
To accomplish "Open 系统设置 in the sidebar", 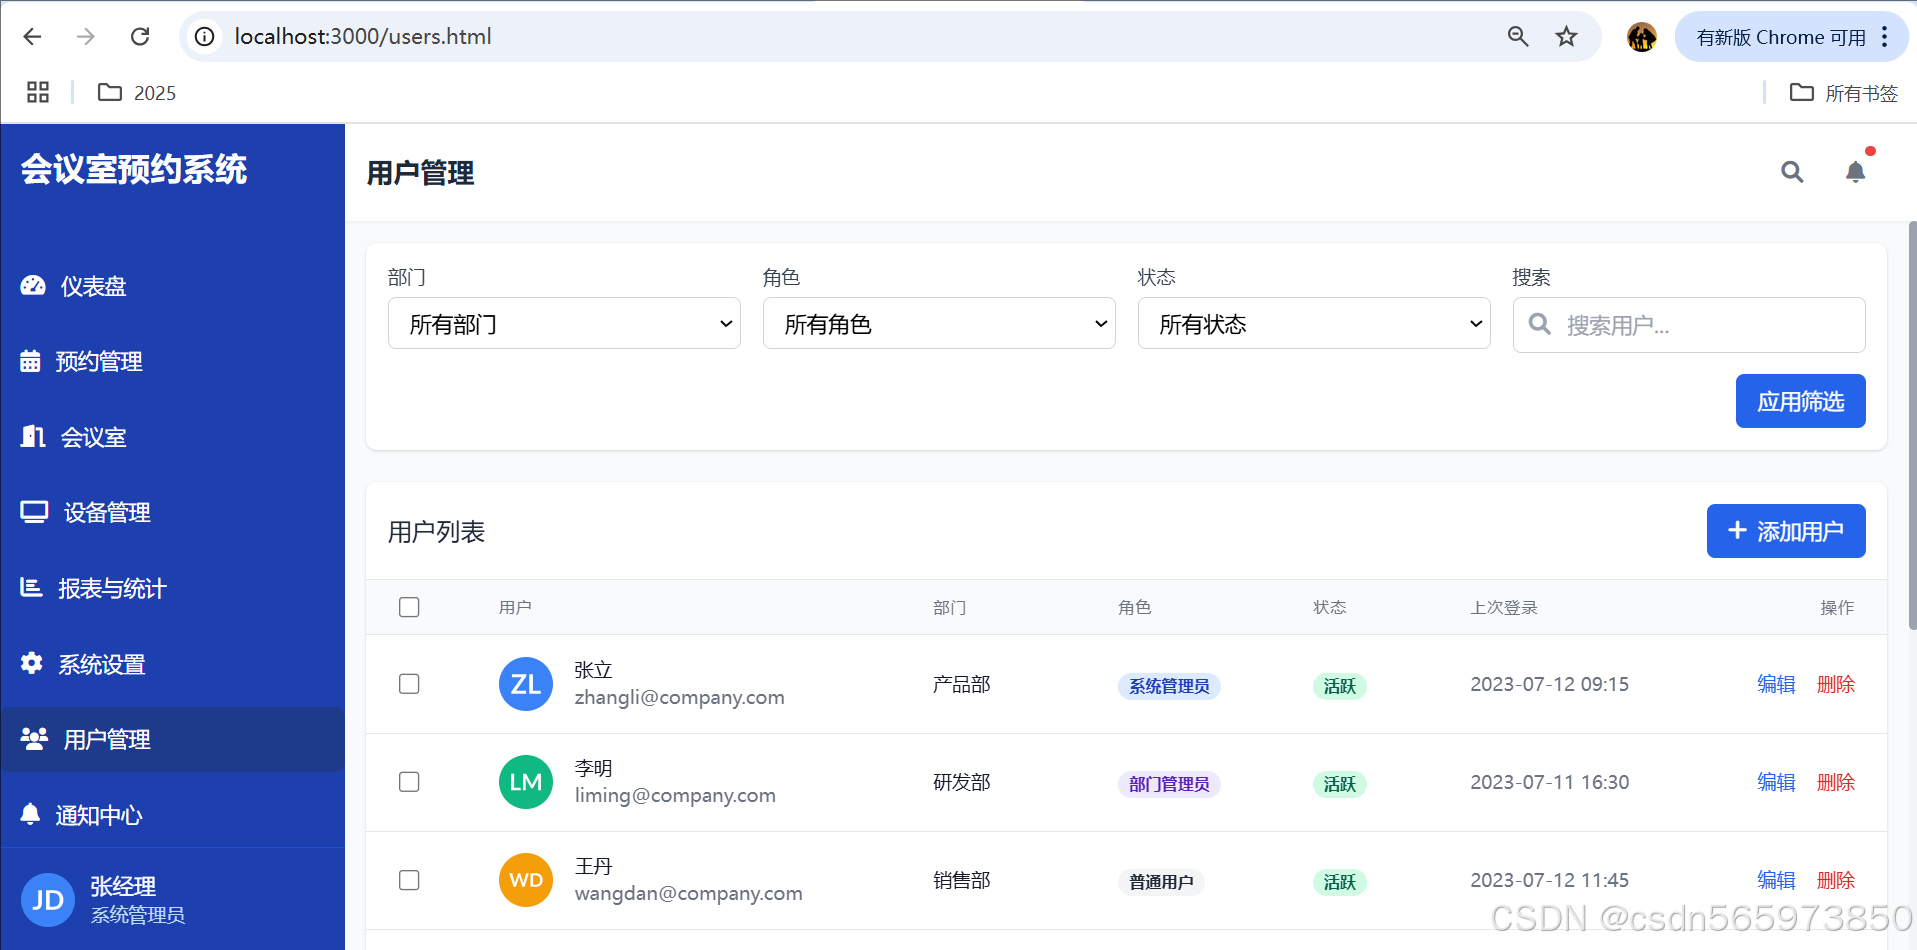I will point(173,664).
